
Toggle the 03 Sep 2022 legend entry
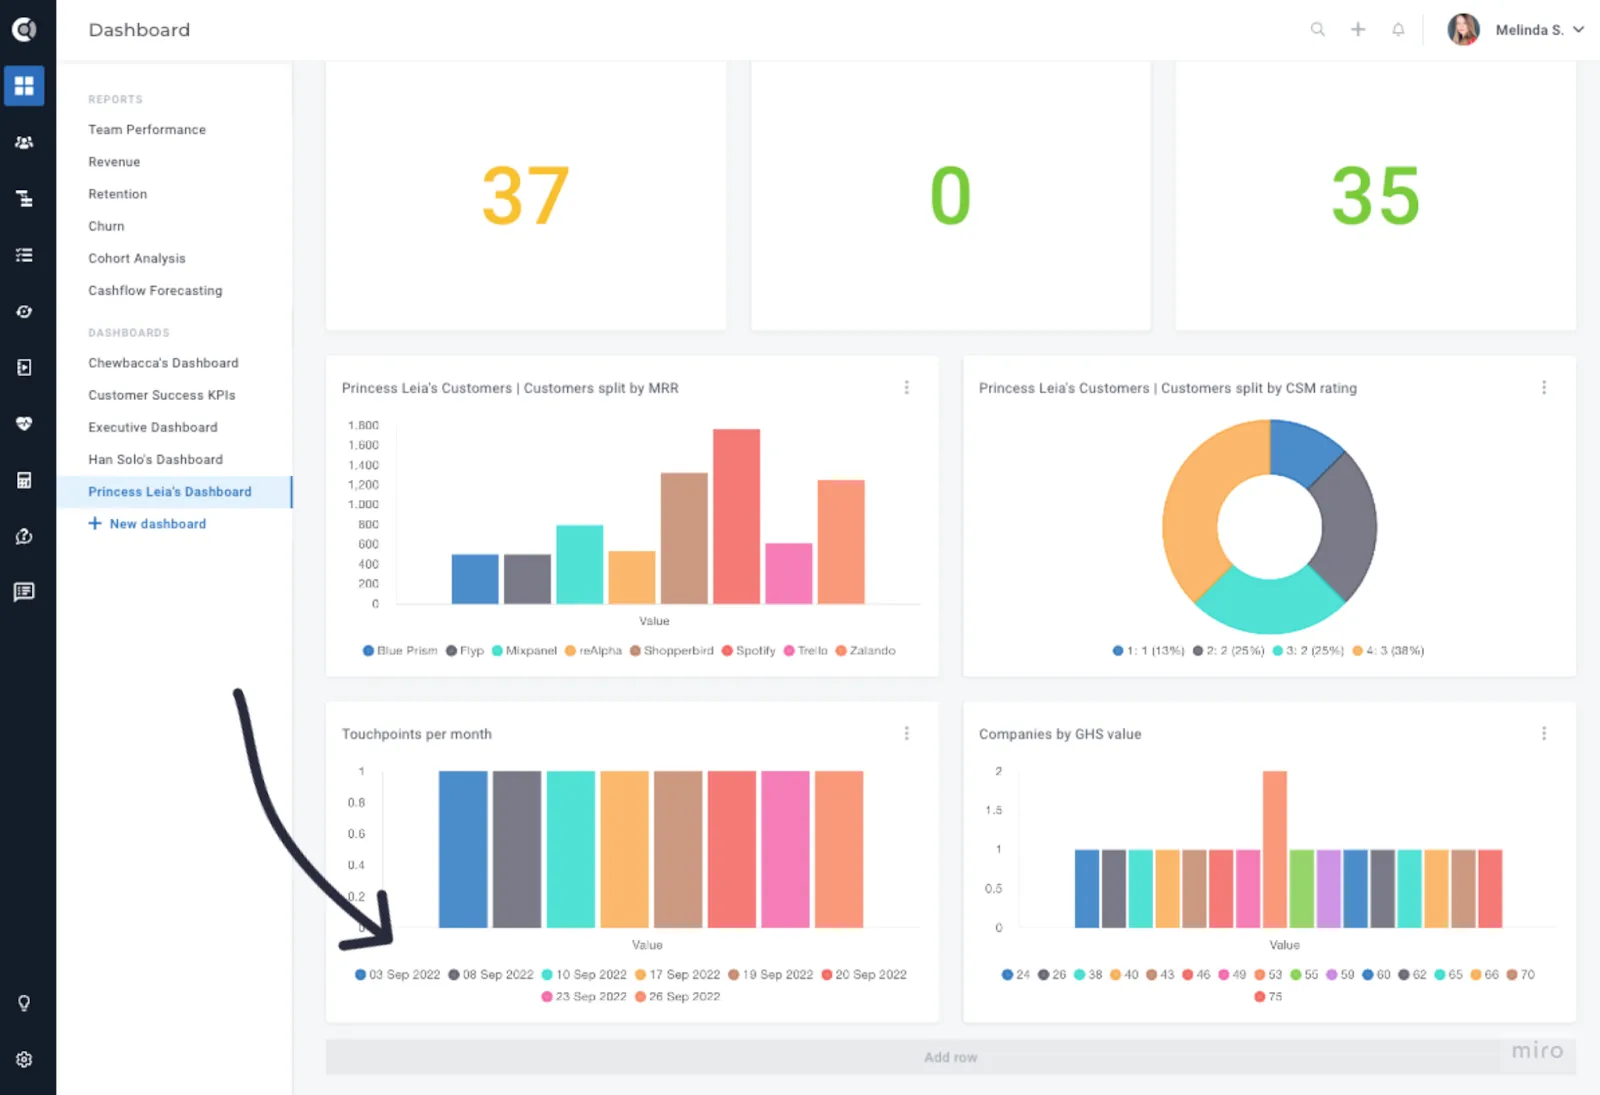[397, 974]
